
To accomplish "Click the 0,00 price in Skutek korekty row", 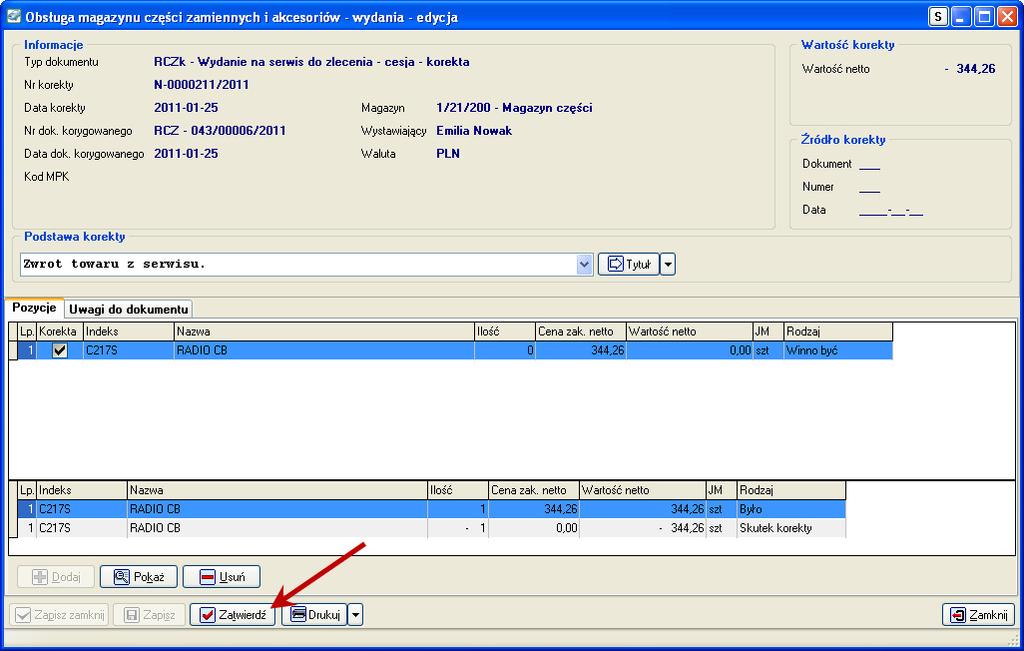I will pyautogui.click(x=534, y=528).
